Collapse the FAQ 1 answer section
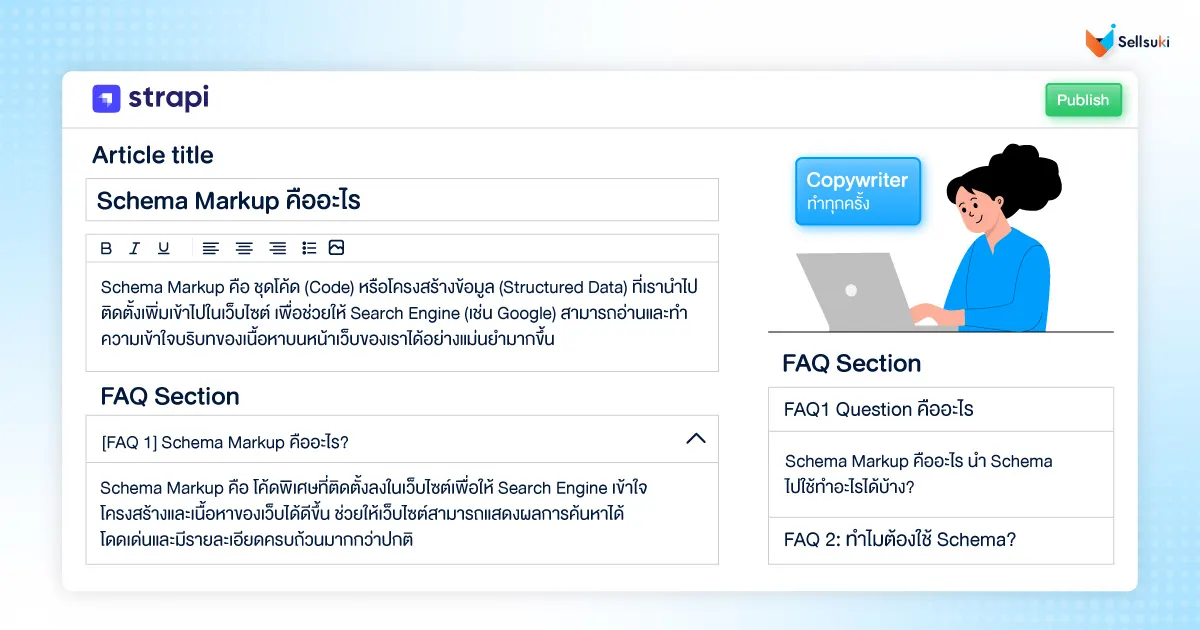Image resolution: width=1200 pixels, height=630 pixels. [695, 438]
